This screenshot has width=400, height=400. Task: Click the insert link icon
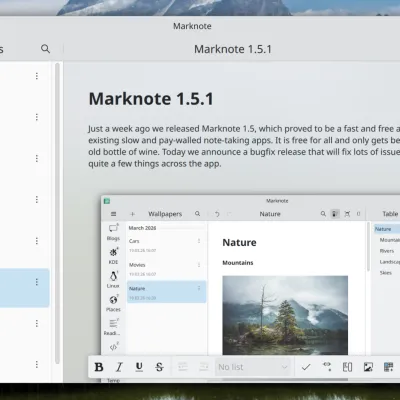(327, 367)
